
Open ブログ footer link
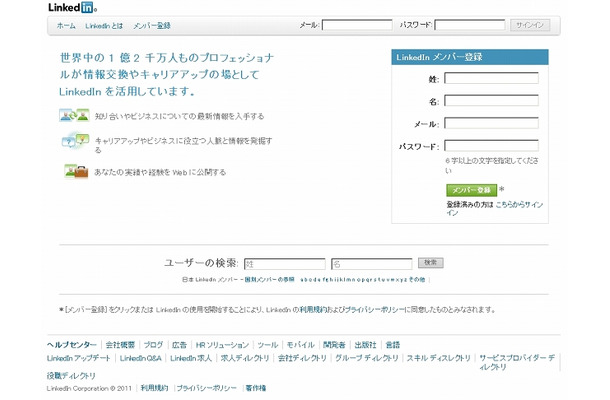pos(153,345)
